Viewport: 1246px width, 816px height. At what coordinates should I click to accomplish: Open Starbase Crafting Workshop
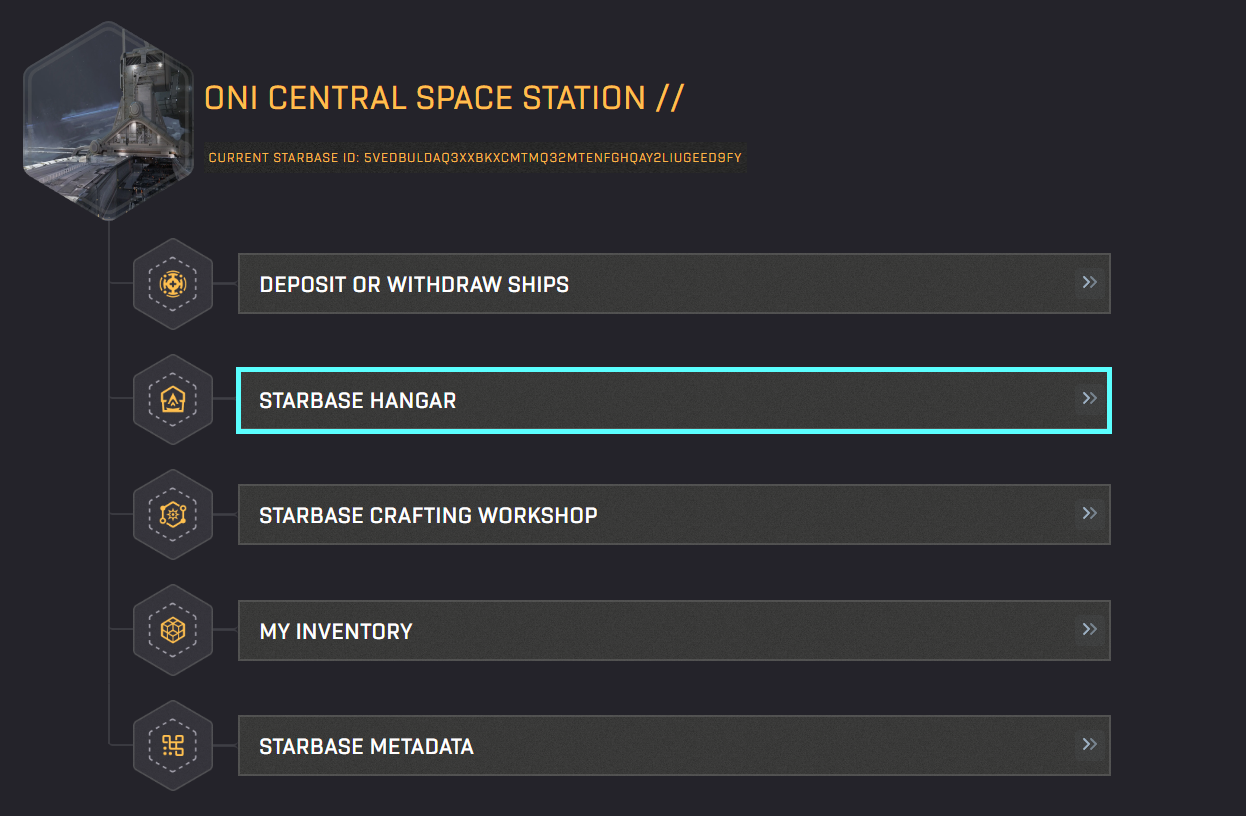pyautogui.click(x=428, y=516)
